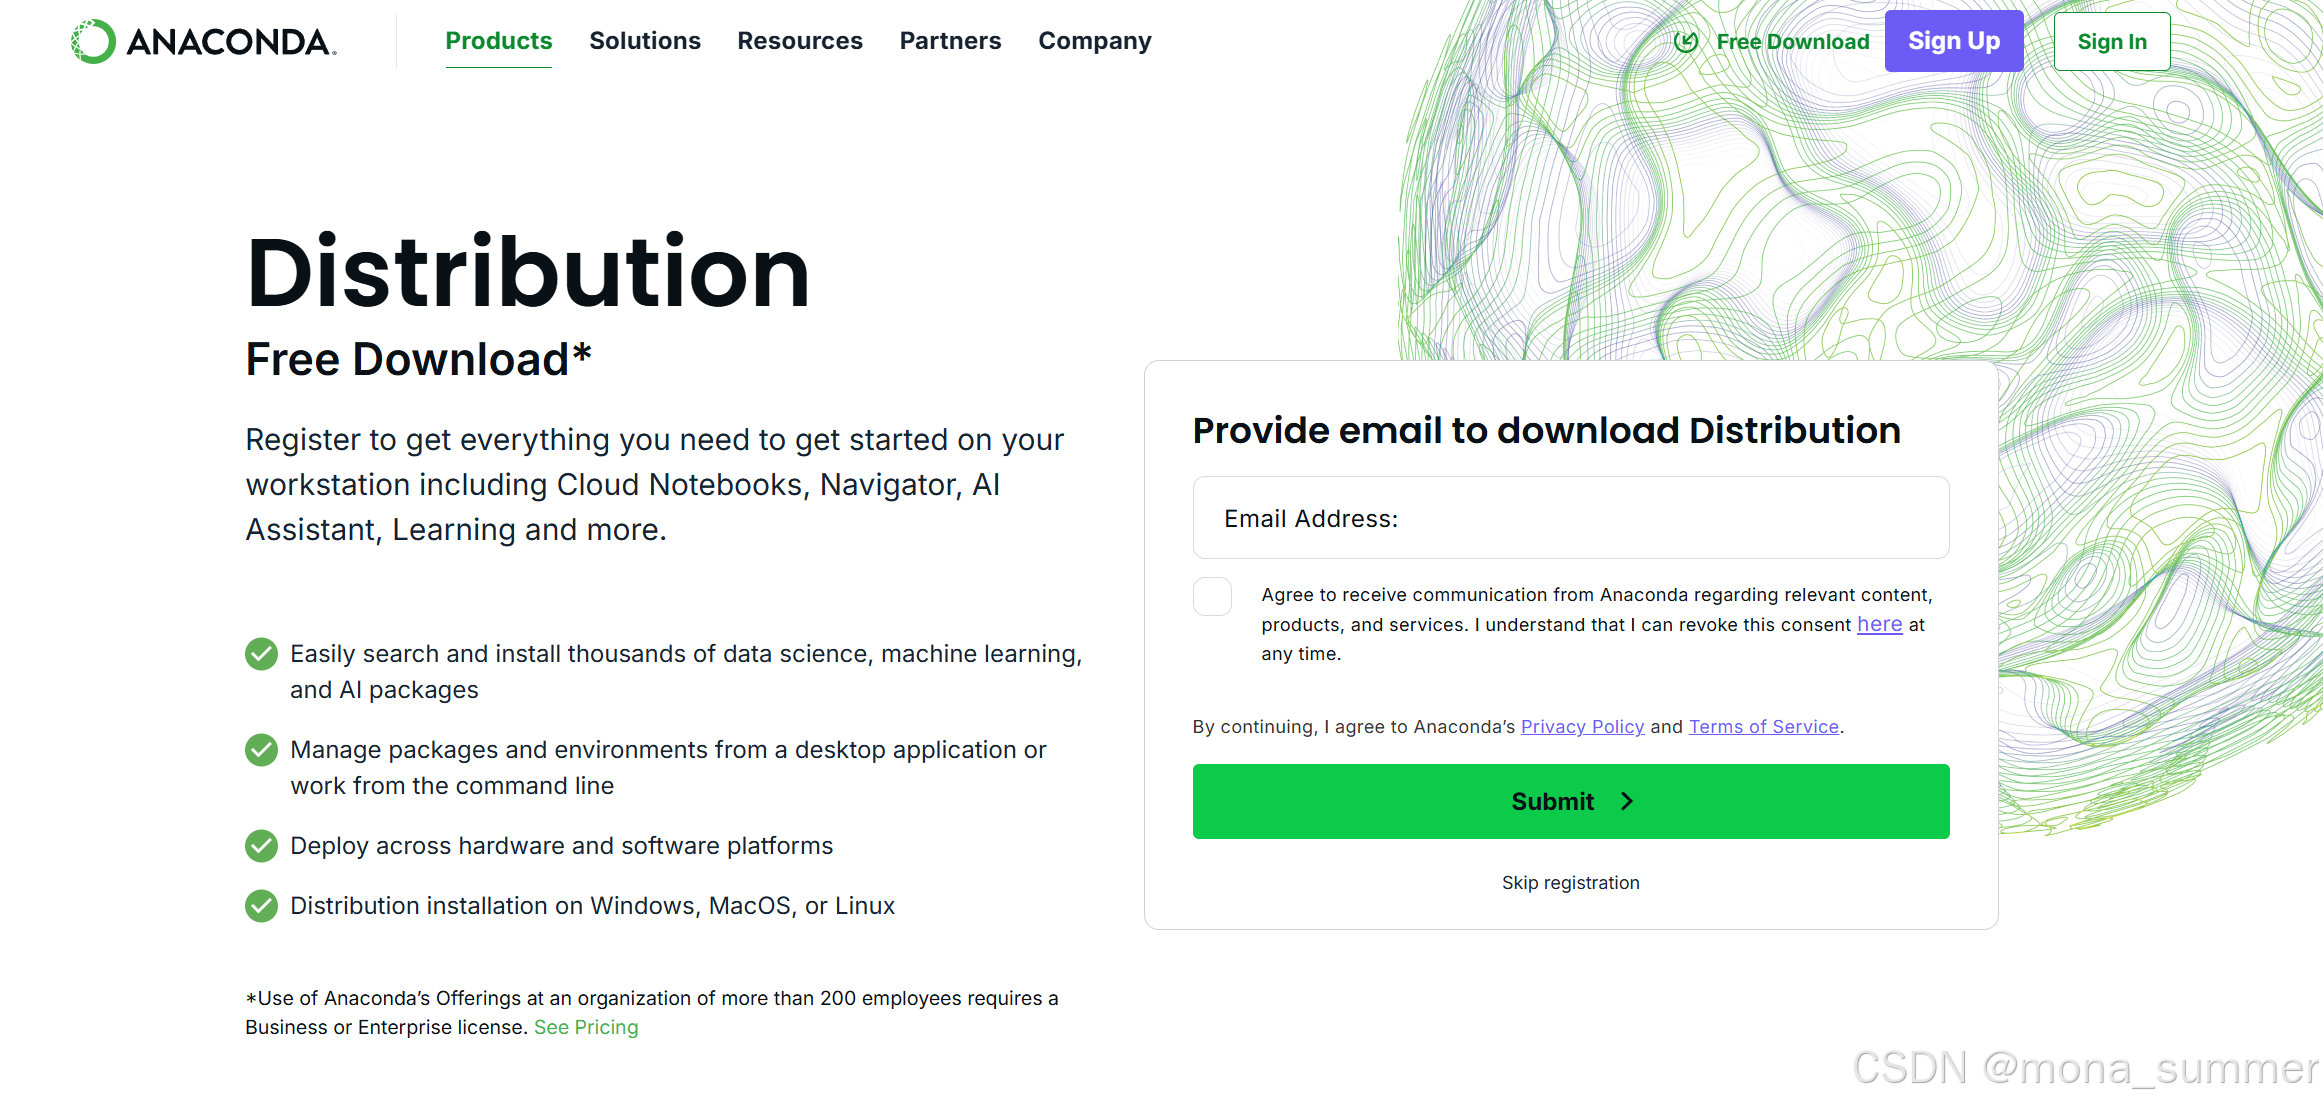
Task: Open the Solutions menu
Action: [644, 41]
